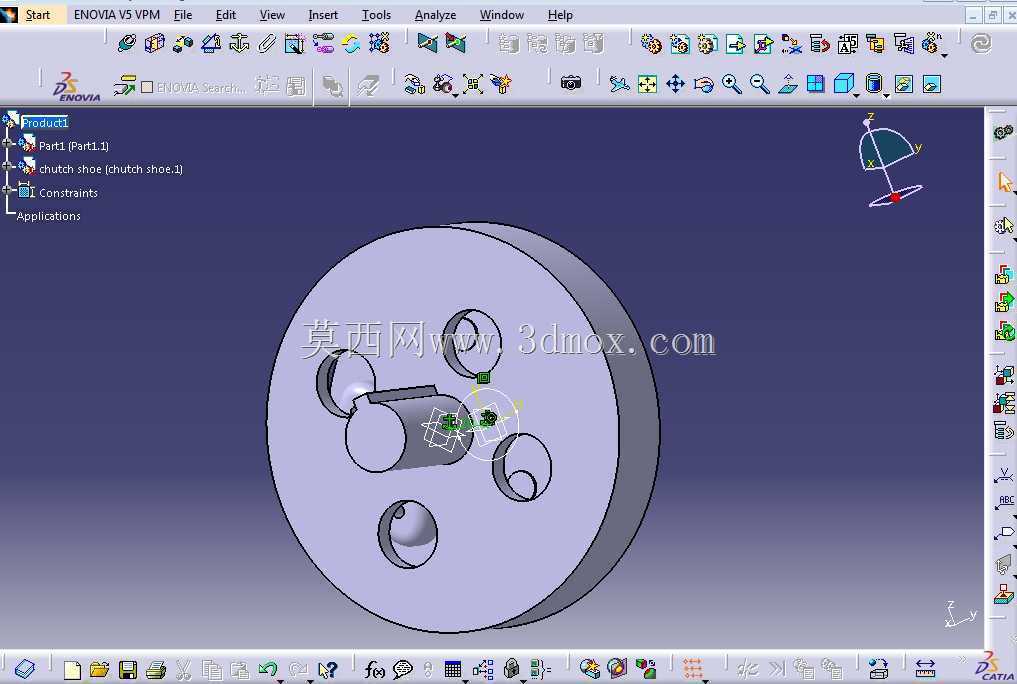This screenshot has width=1017, height=684.
Task: Click the Zoom Out magnifier
Action: coord(760,84)
